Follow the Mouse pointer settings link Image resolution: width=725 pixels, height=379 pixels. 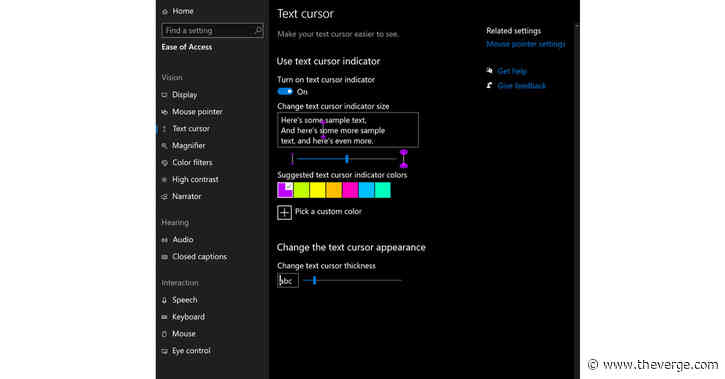(525, 44)
